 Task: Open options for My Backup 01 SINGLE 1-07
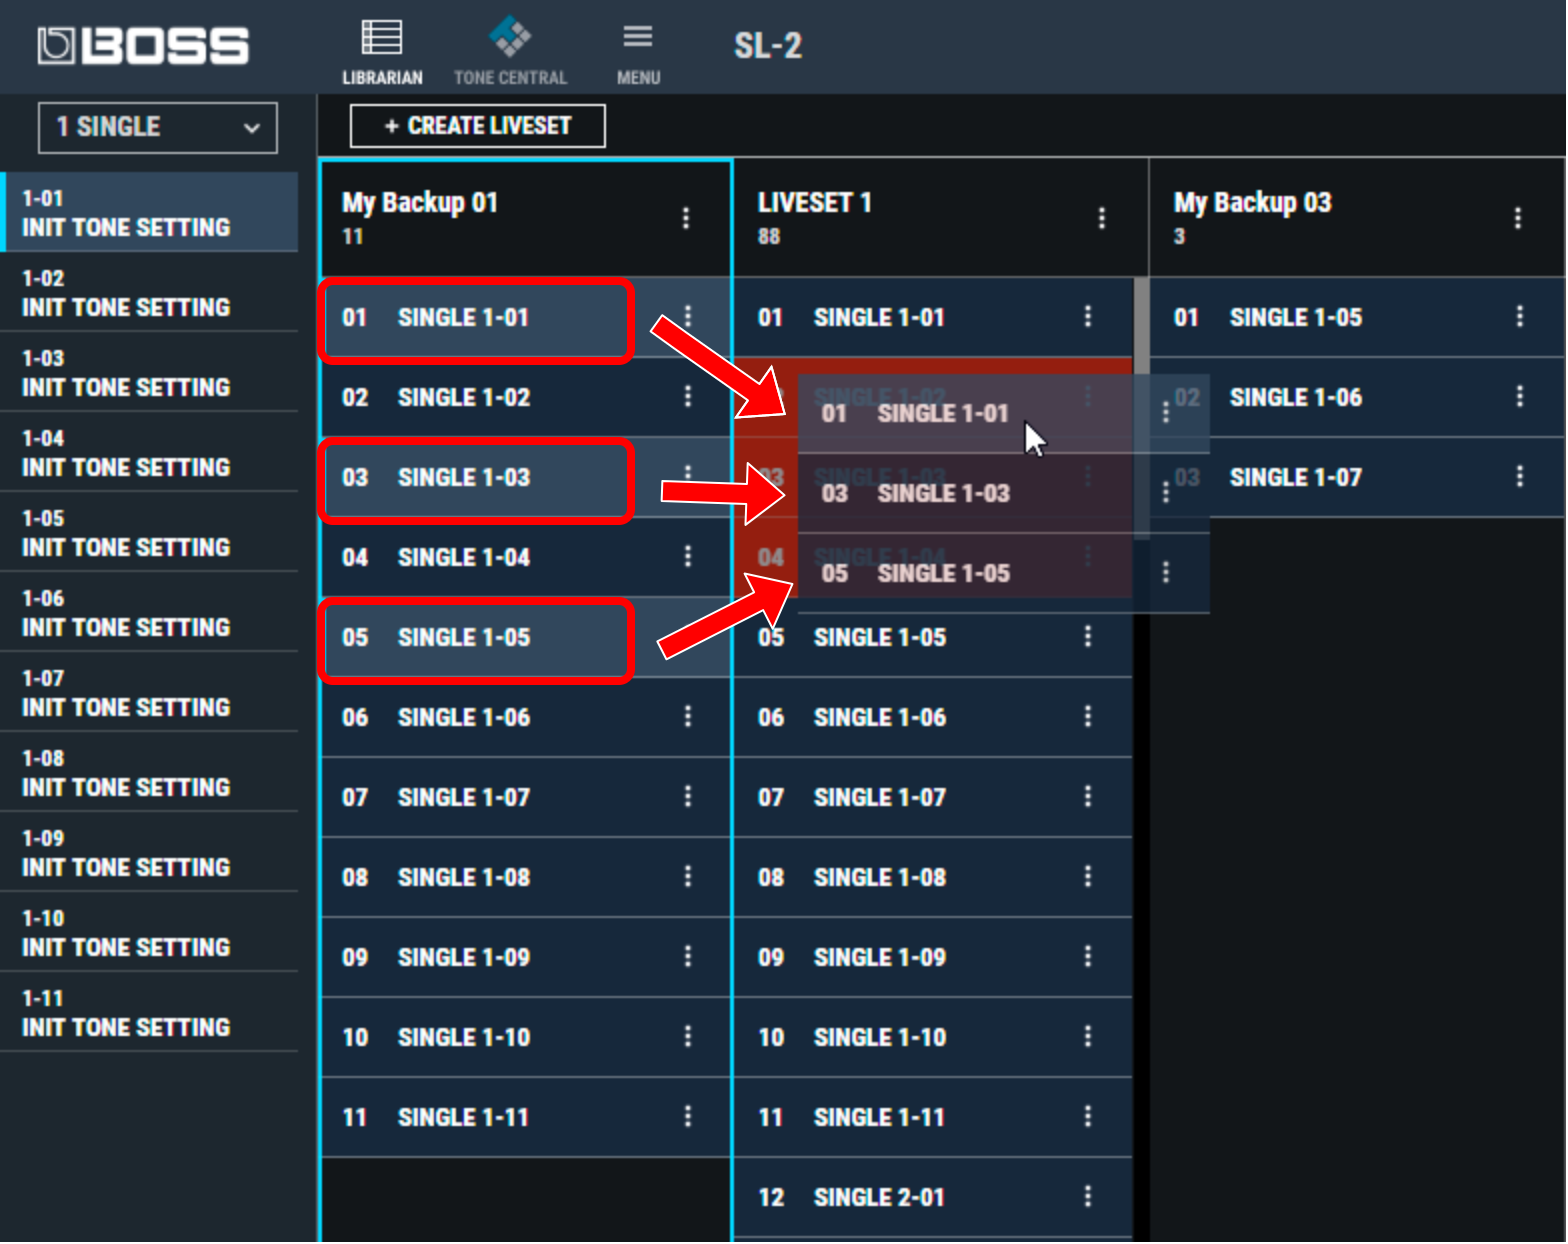688,797
